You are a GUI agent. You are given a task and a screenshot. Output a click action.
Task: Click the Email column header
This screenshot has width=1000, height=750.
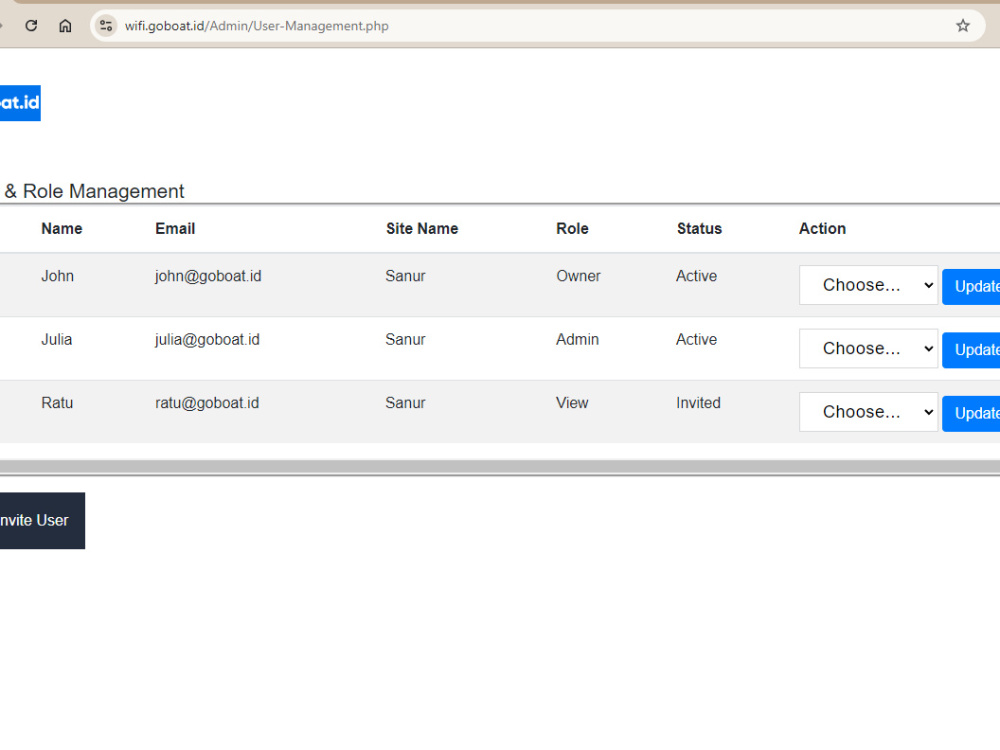(x=175, y=228)
